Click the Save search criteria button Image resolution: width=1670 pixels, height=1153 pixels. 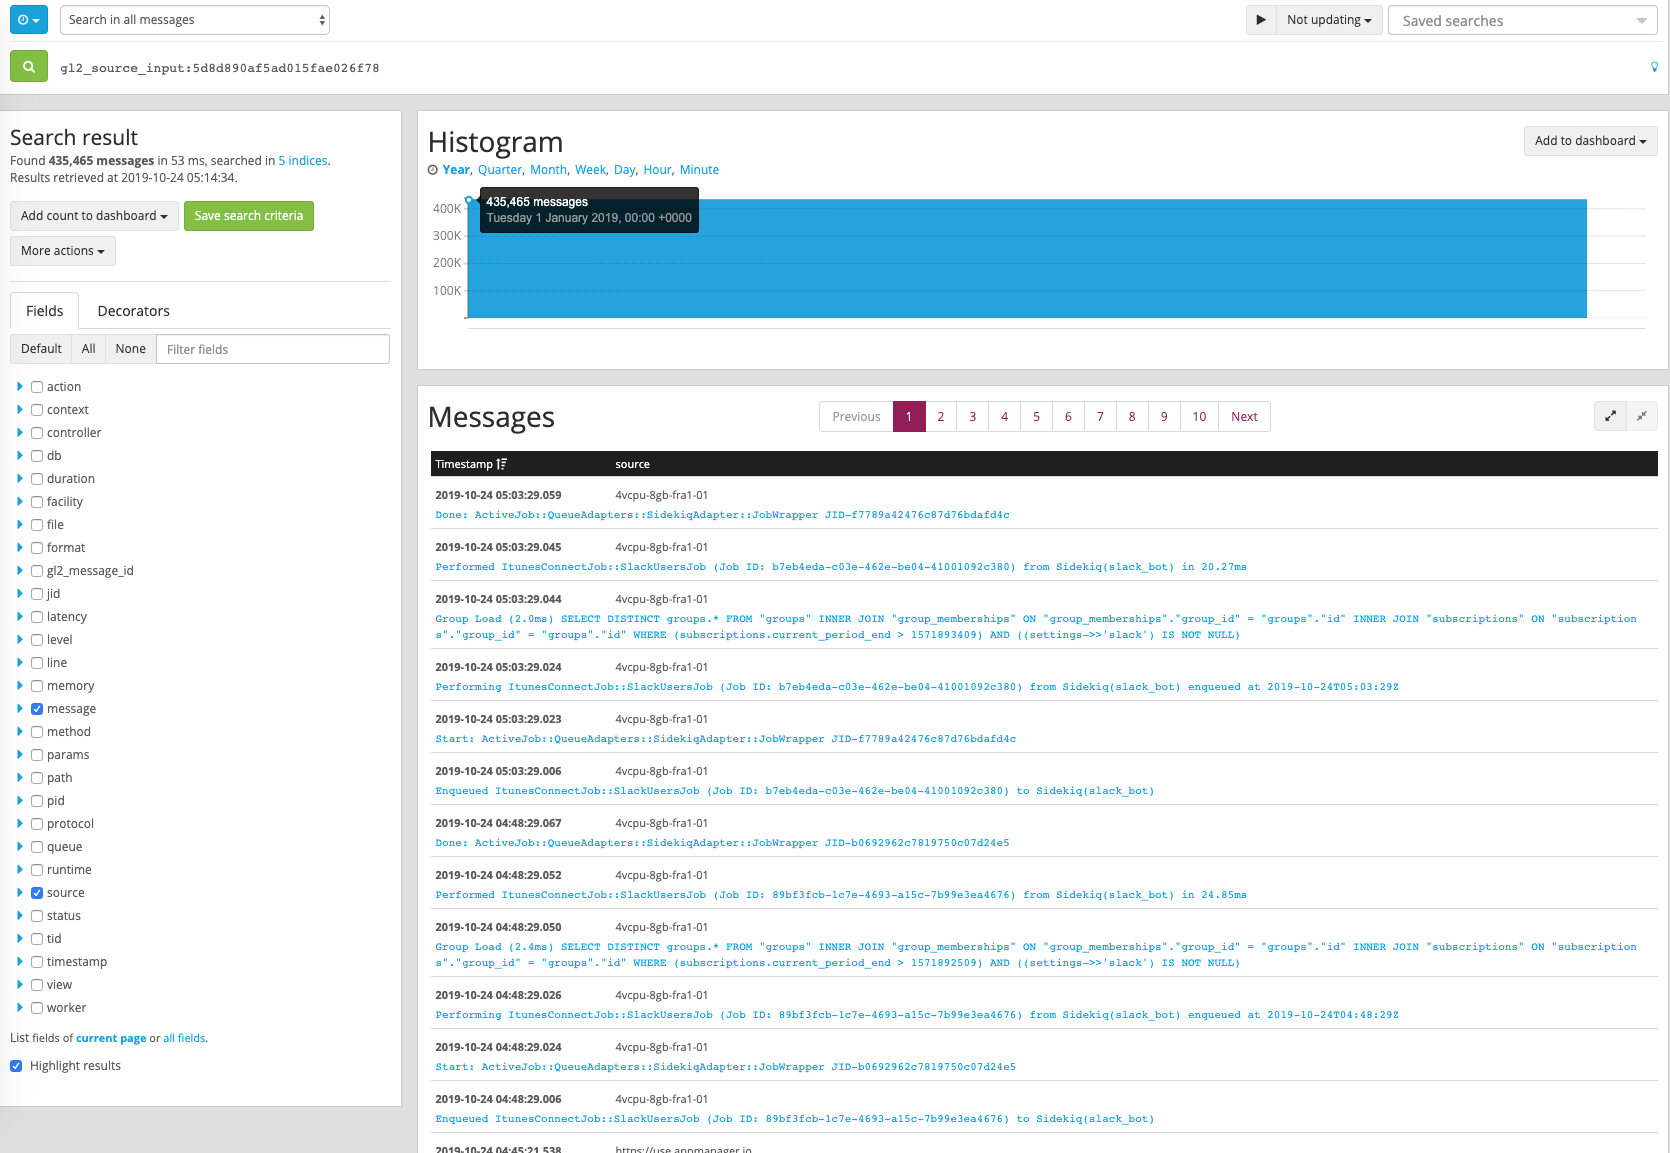[x=248, y=215]
